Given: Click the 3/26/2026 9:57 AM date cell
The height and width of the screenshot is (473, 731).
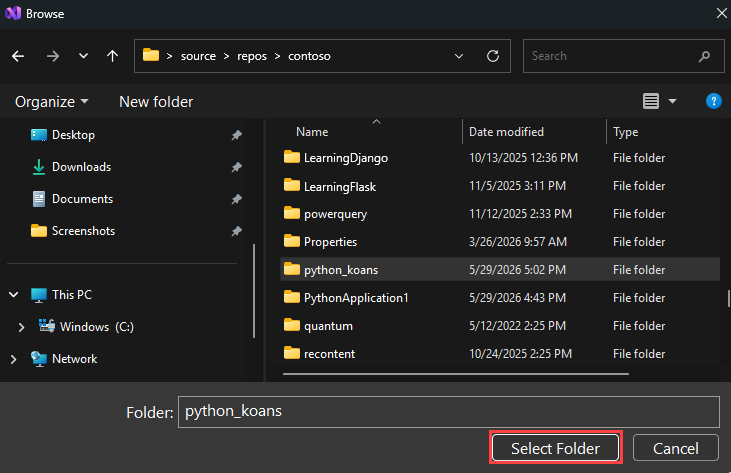Looking at the screenshot, I should 518,242.
